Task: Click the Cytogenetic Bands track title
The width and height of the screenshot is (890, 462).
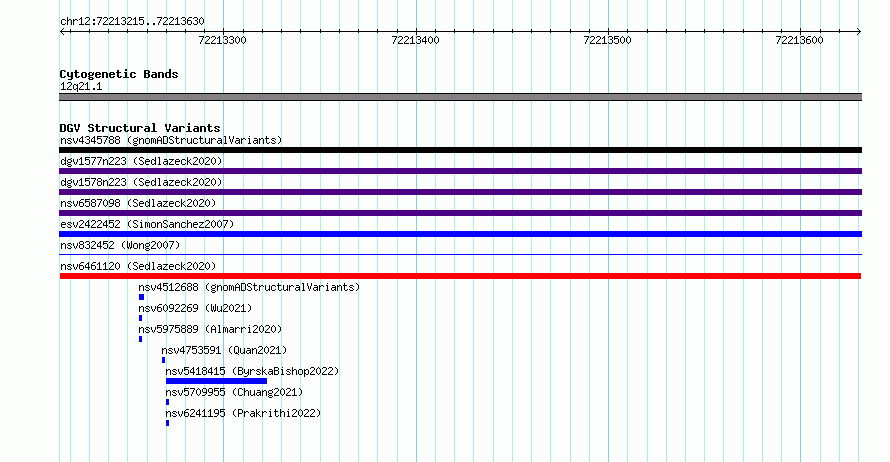Action: [x=119, y=74]
